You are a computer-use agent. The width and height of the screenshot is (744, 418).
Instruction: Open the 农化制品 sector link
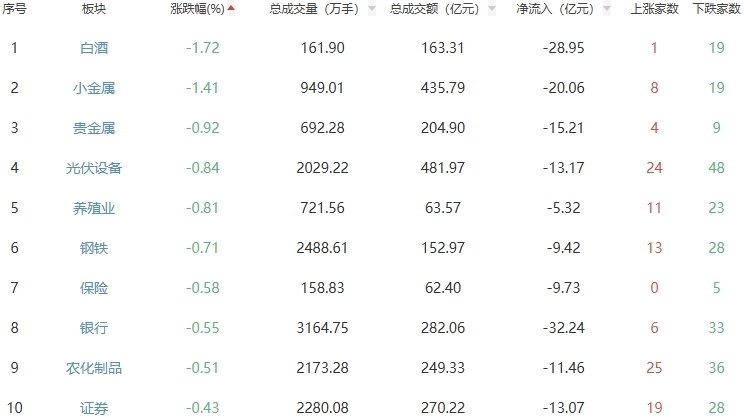point(95,368)
